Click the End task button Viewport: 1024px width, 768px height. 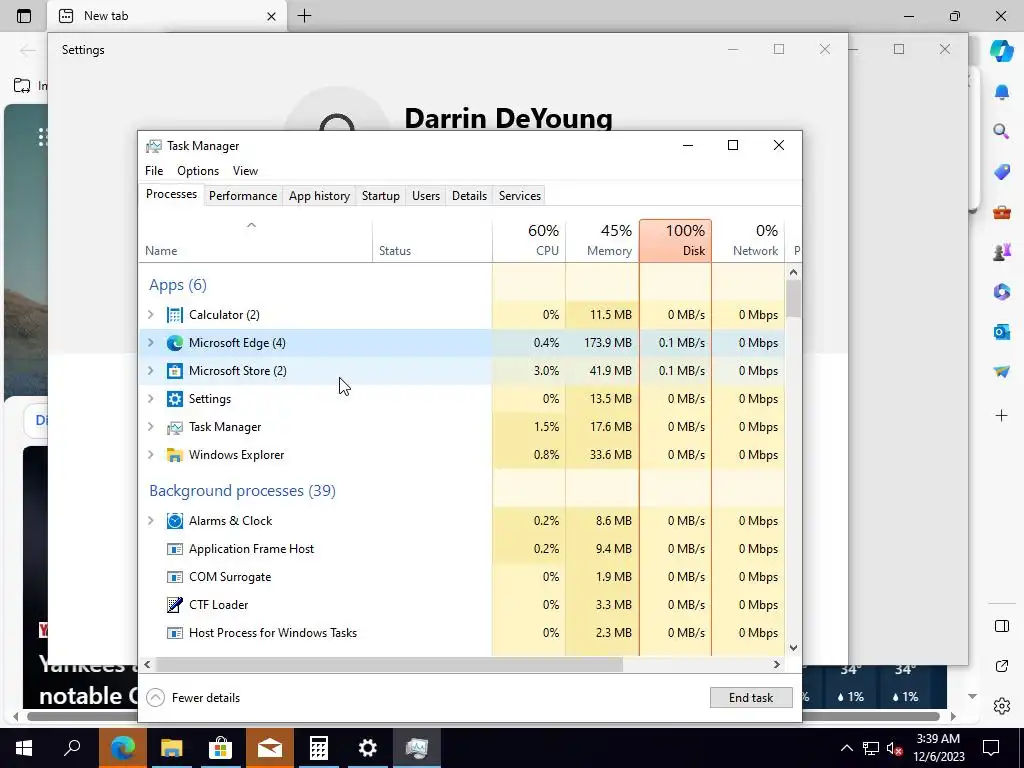coord(751,698)
